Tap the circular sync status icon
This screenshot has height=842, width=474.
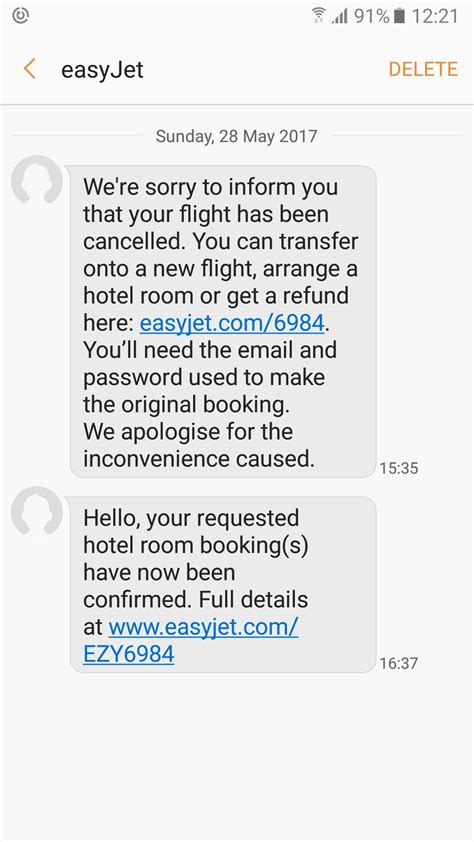[x=20, y=16]
